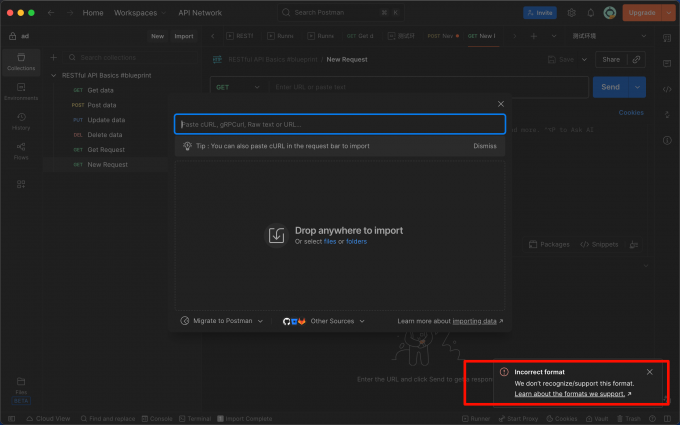The width and height of the screenshot is (680, 425).
Task: Open the Environments sidebar panel
Action: [x=21, y=92]
